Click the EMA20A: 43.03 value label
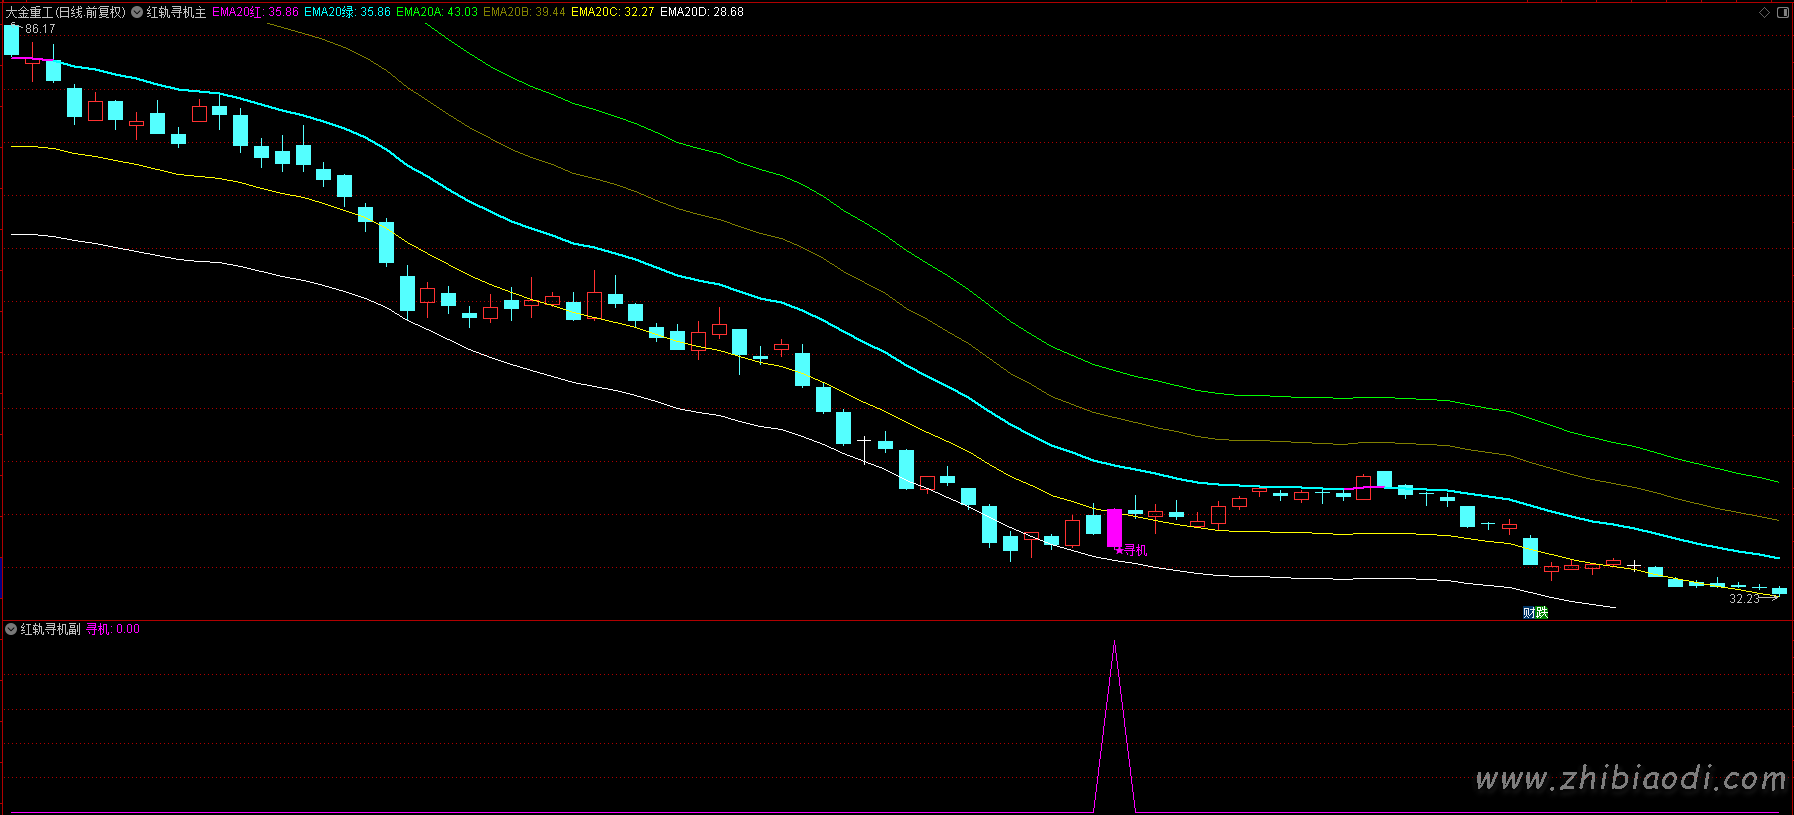1794x815 pixels. (x=437, y=12)
